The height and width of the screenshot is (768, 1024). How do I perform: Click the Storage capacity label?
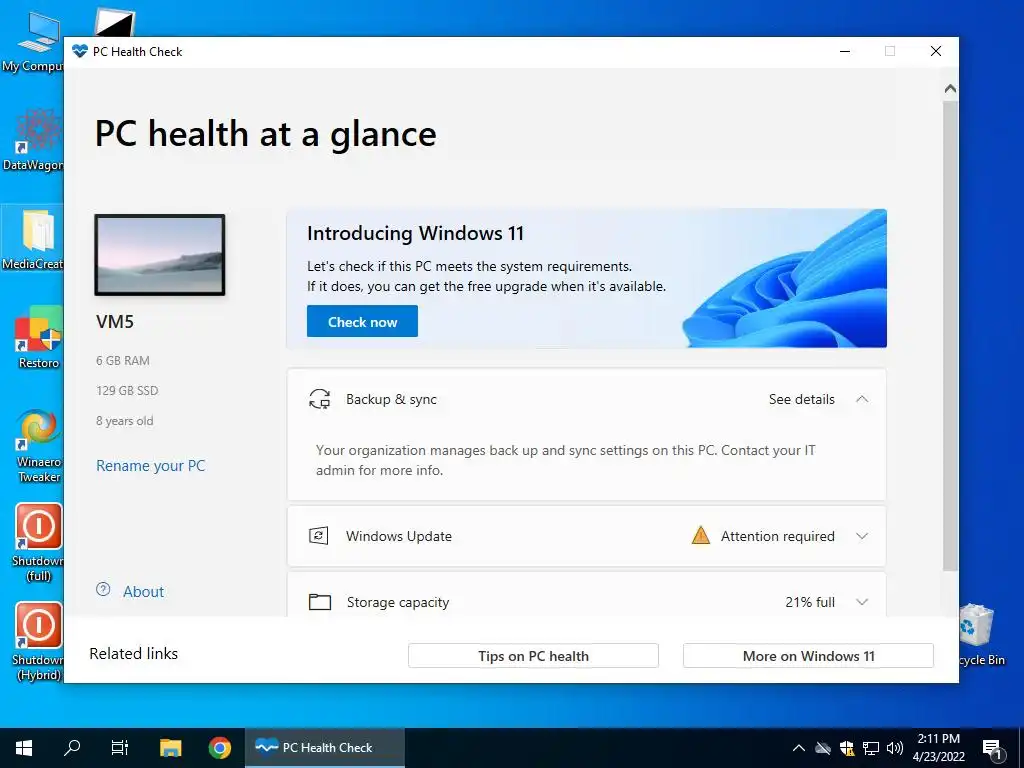[x=398, y=602]
